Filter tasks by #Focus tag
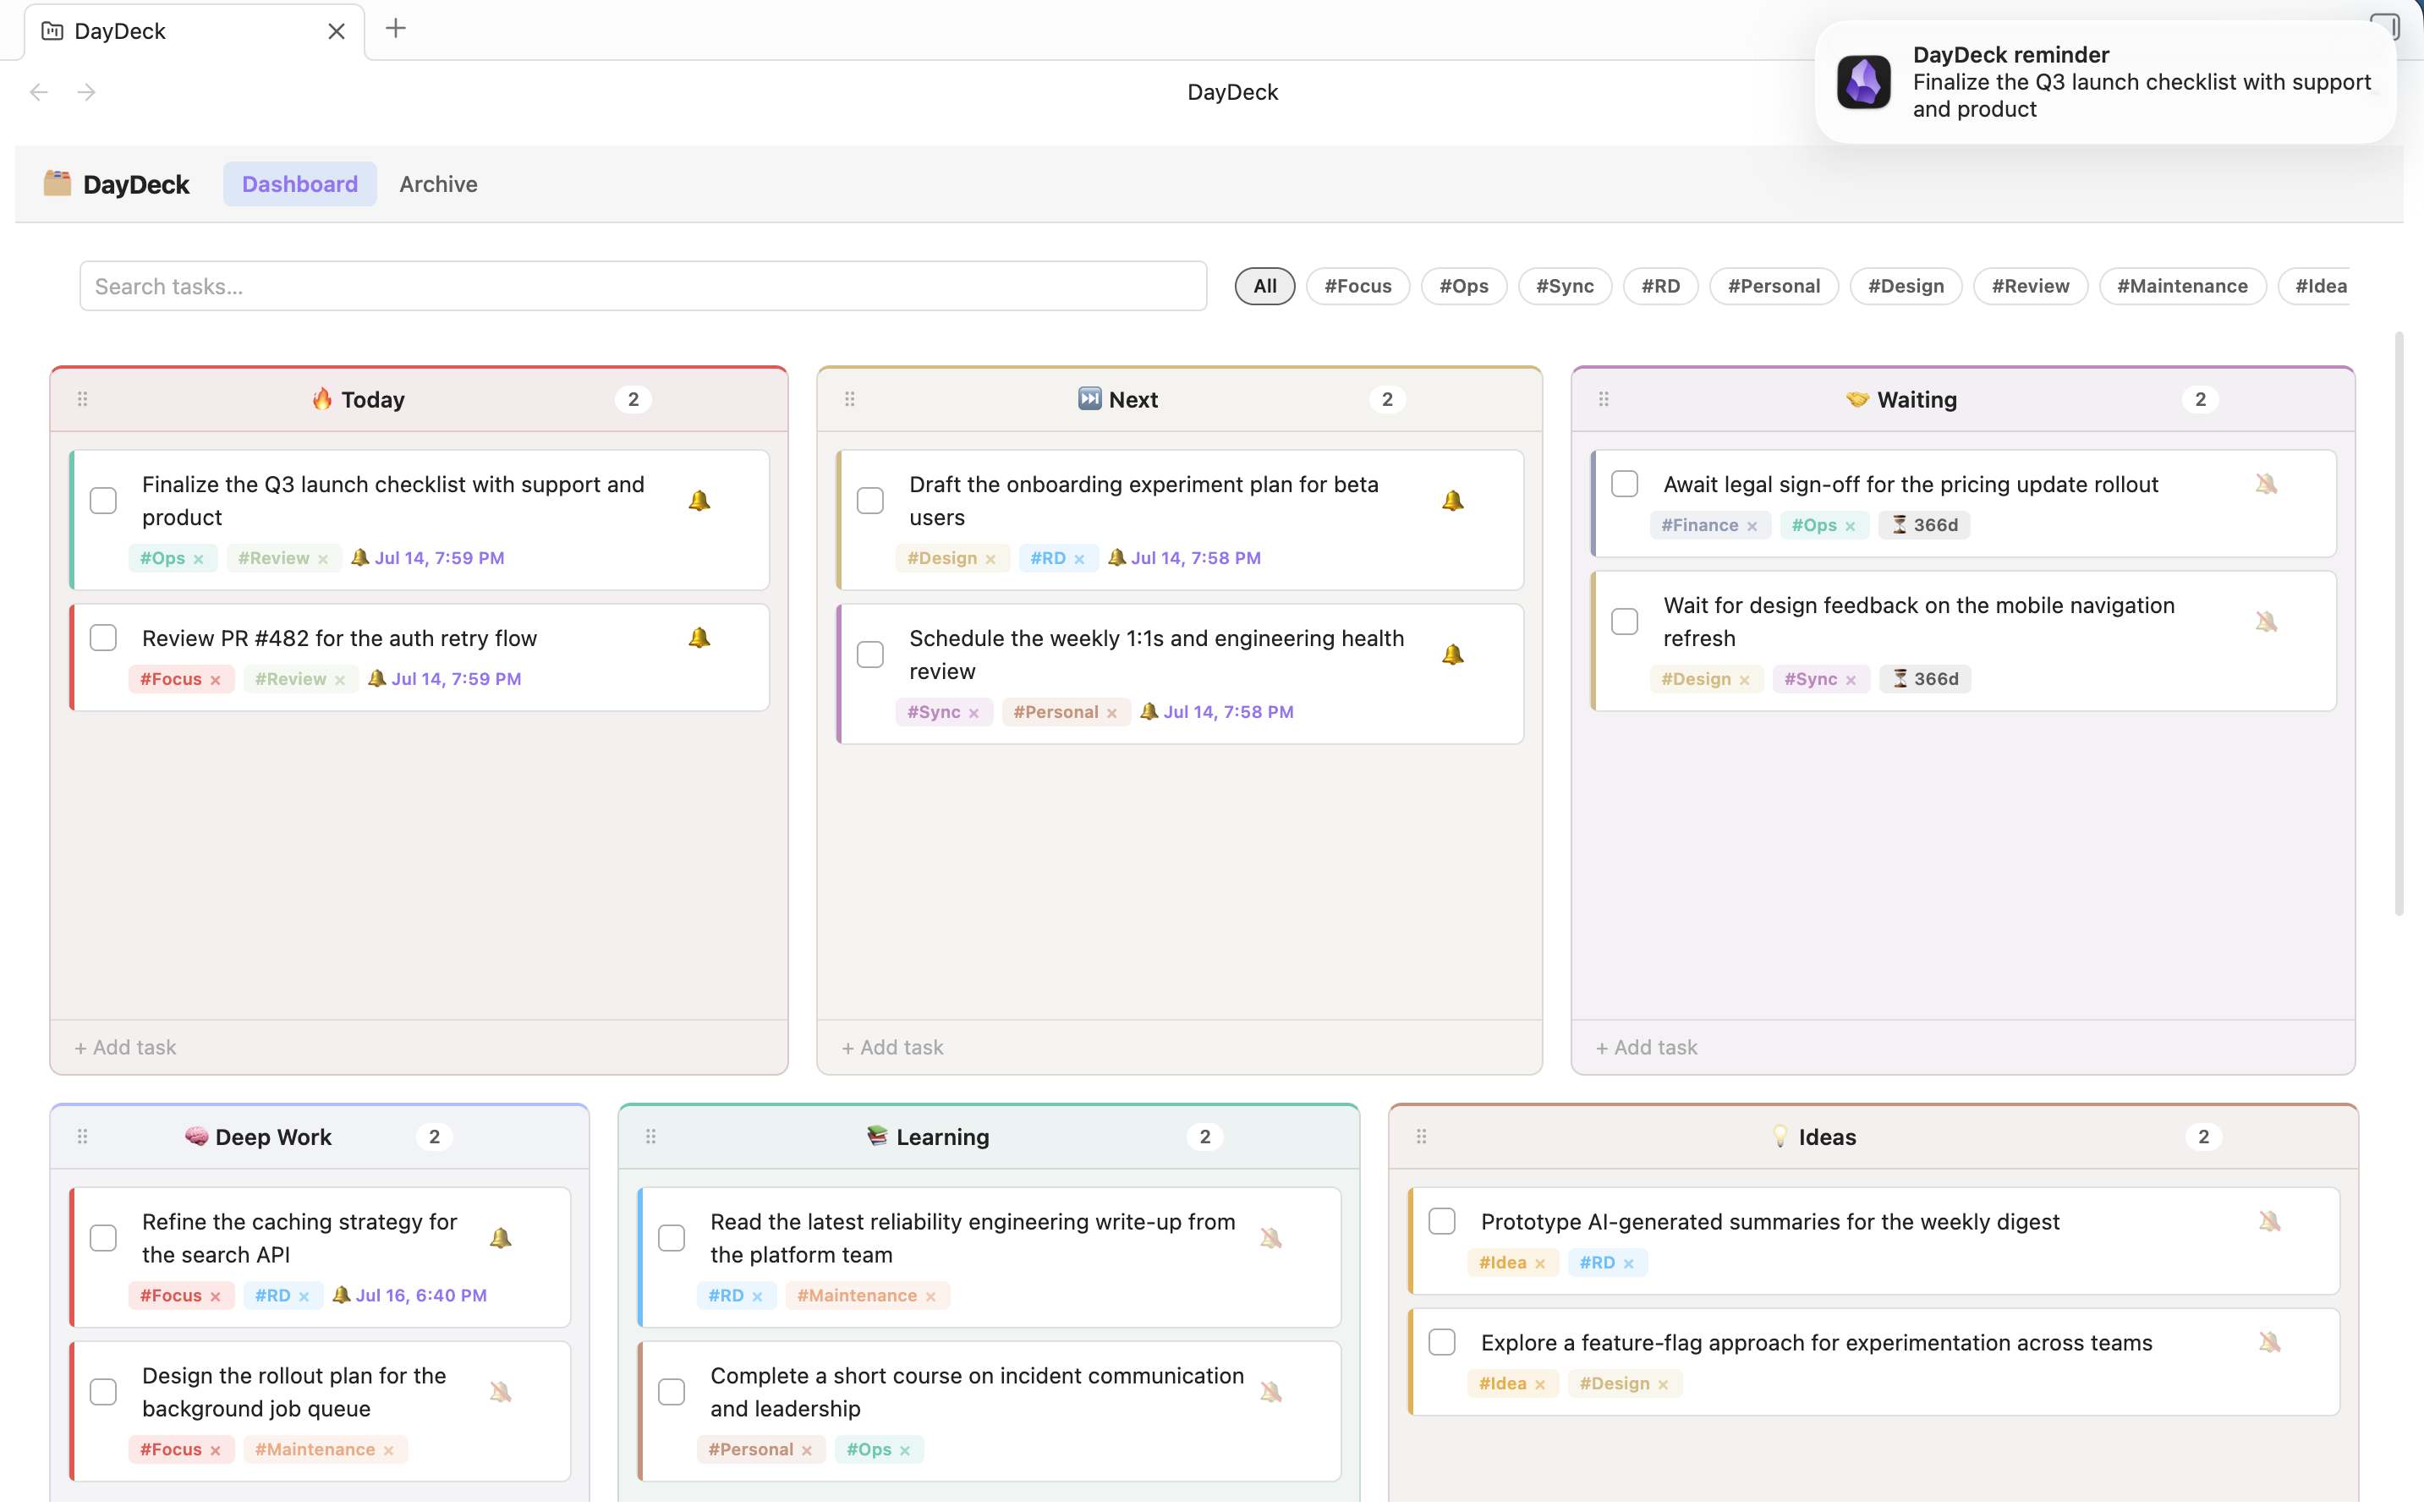The height and width of the screenshot is (1512, 2424). 1358,286
